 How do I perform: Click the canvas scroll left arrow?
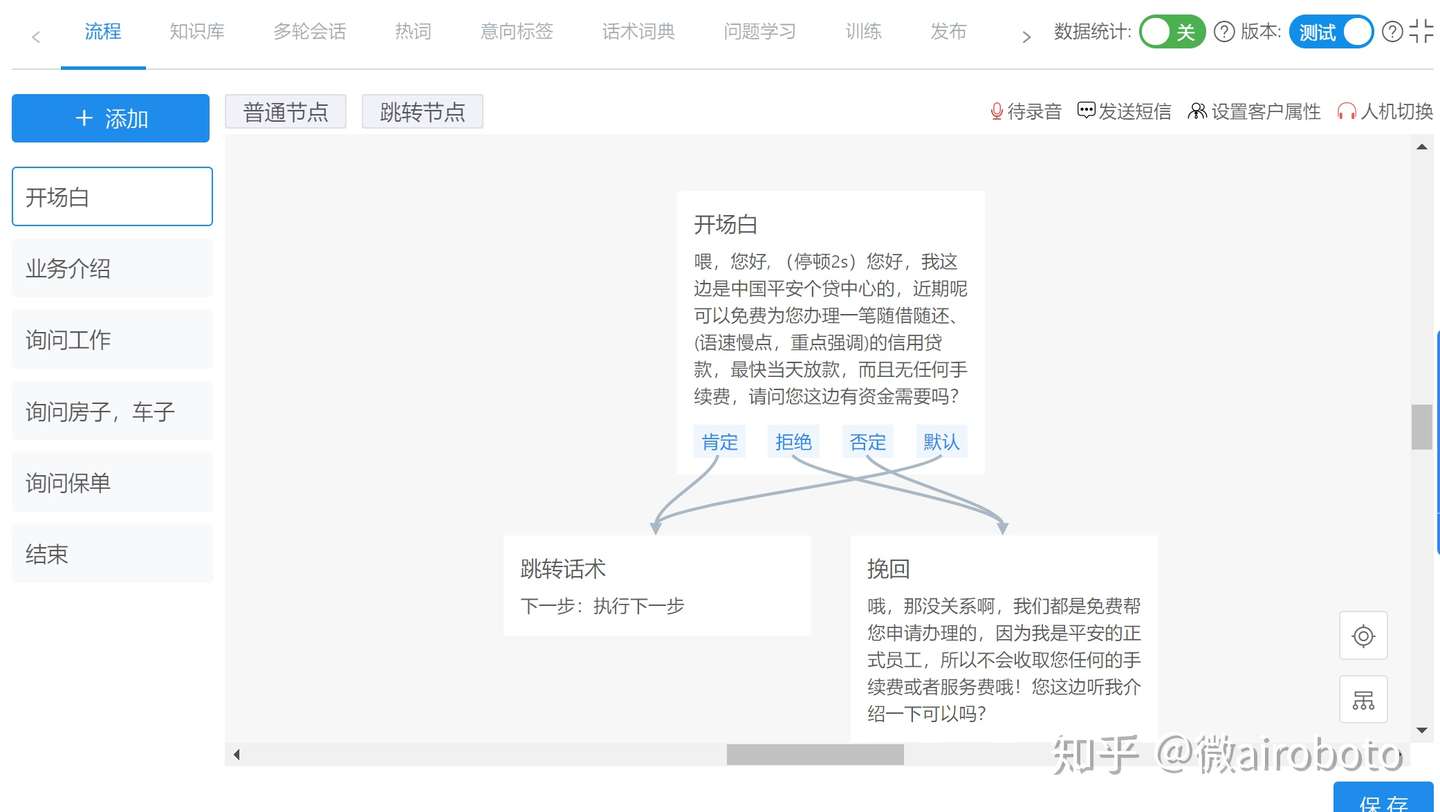[237, 754]
